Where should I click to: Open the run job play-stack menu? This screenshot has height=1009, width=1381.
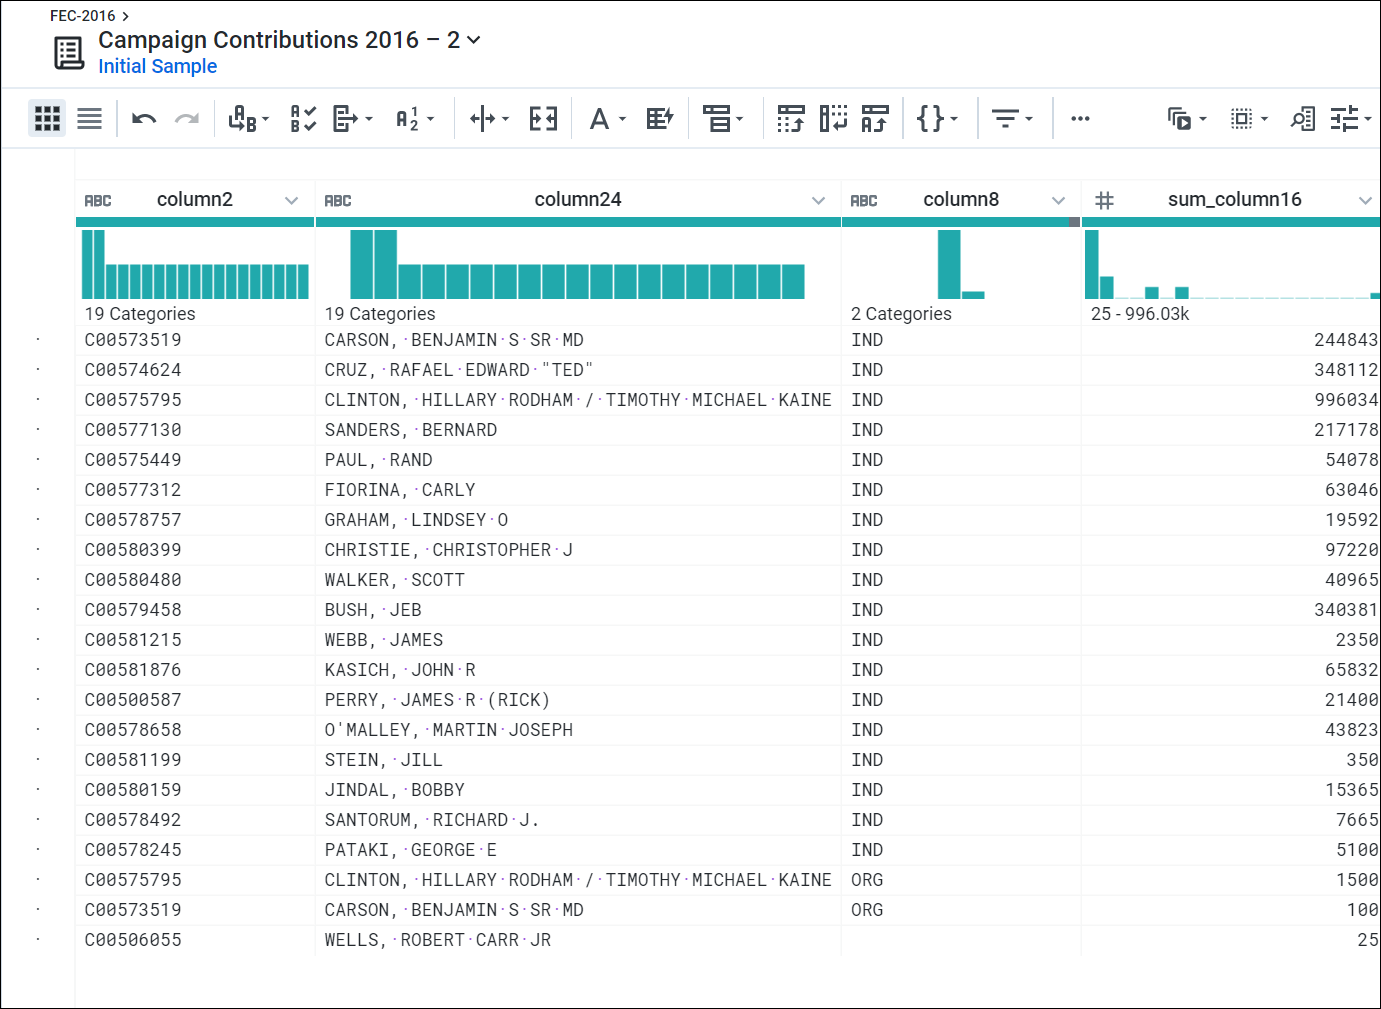pos(1187,119)
